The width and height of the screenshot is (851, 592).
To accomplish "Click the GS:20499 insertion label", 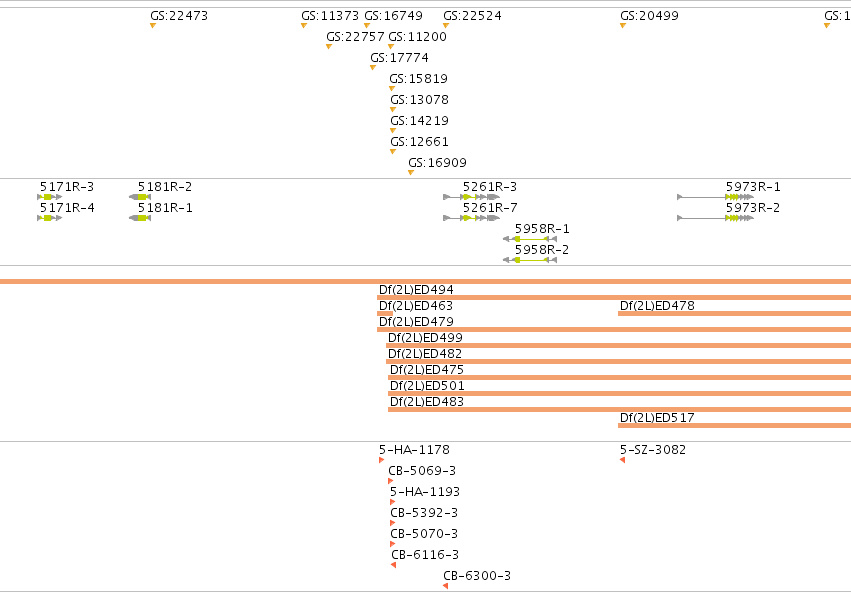I will point(649,16).
